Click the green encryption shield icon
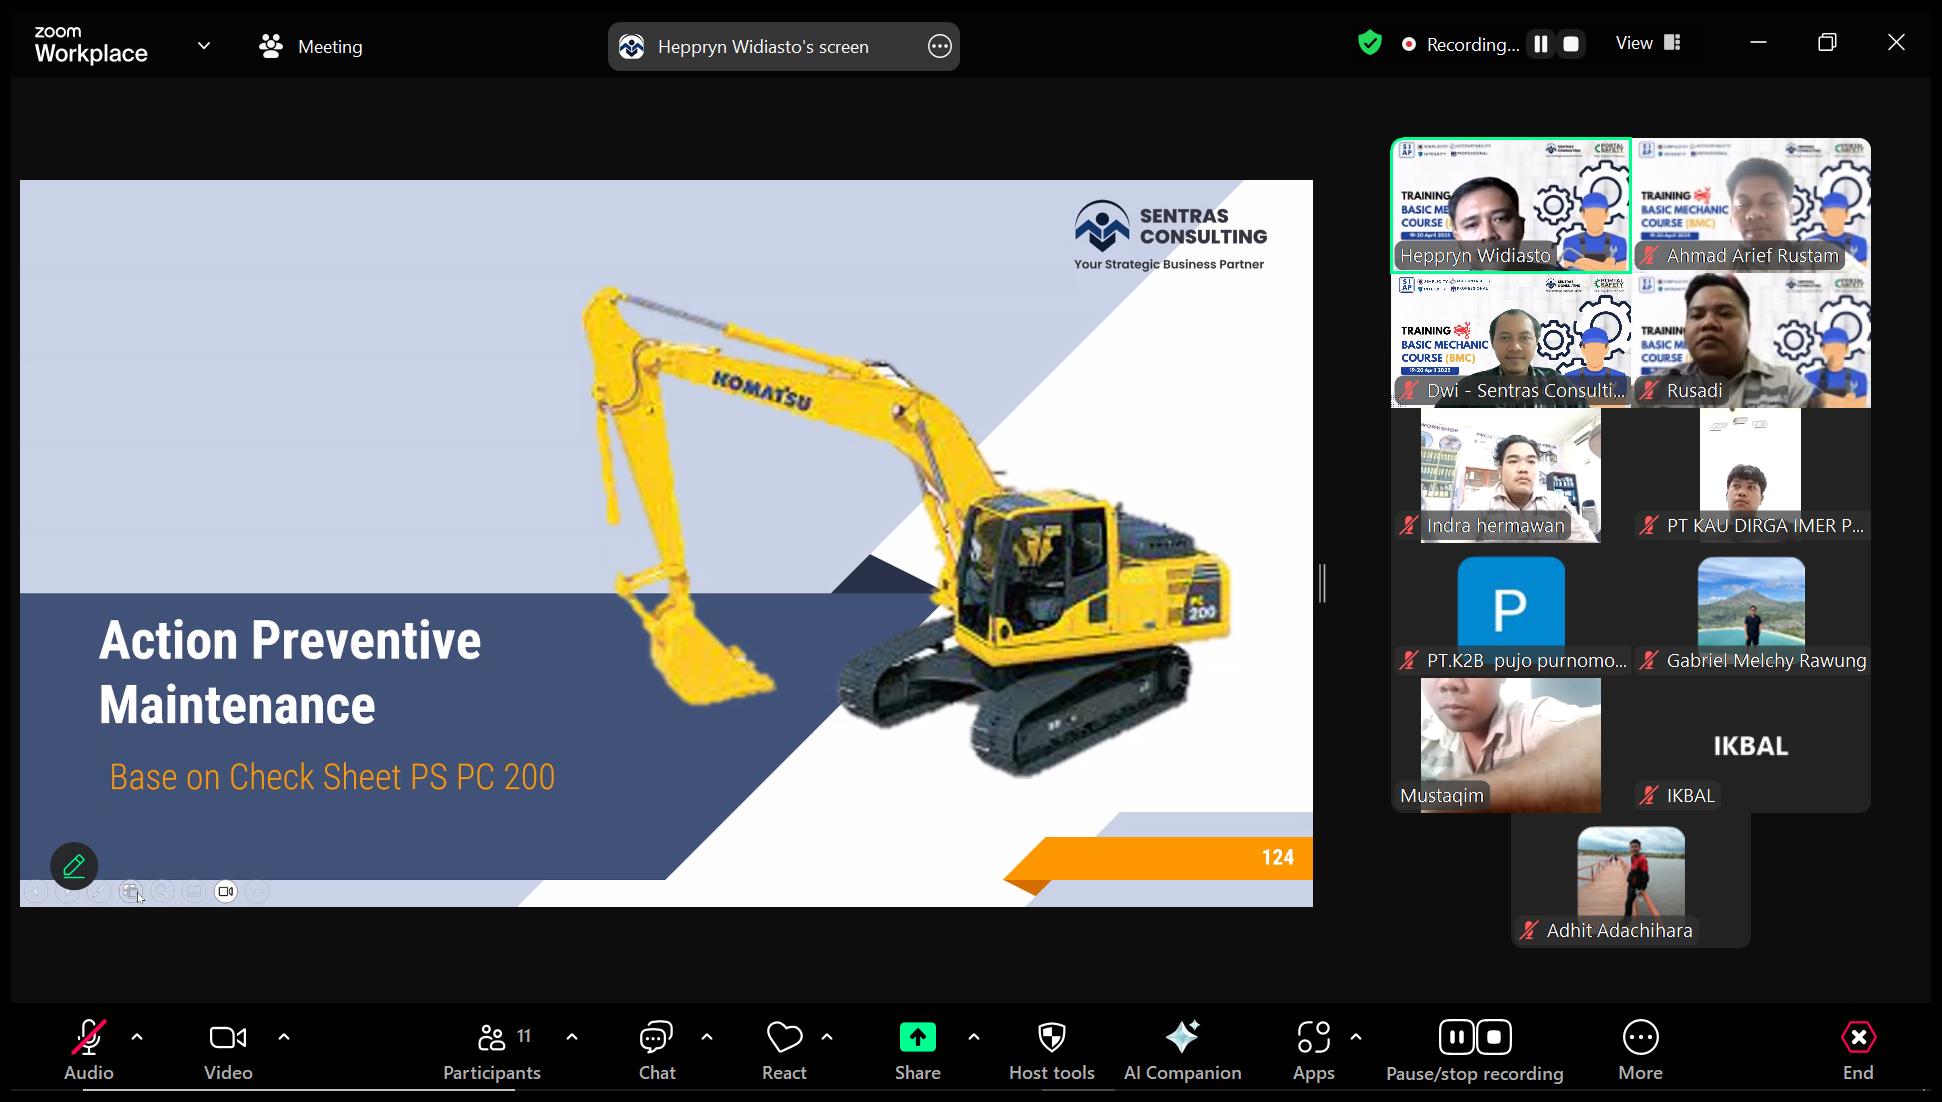Image resolution: width=1942 pixels, height=1102 pixels. click(x=1370, y=43)
